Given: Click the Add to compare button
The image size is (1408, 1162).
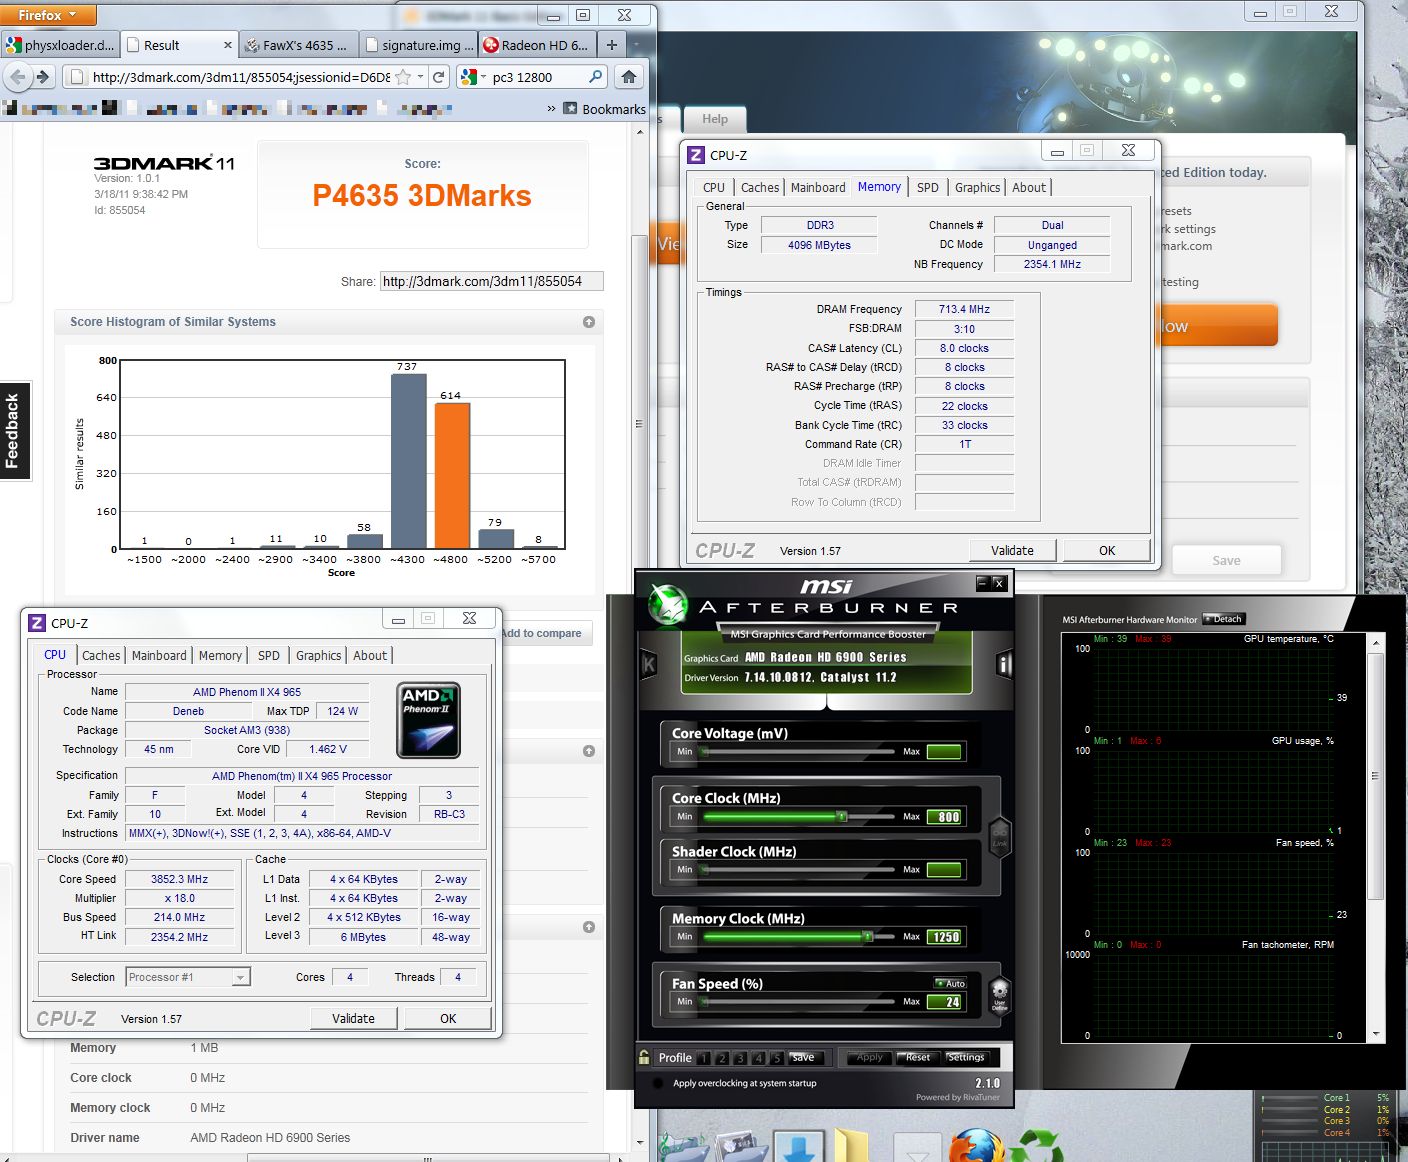Looking at the screenshot, I should click(541, 633).
